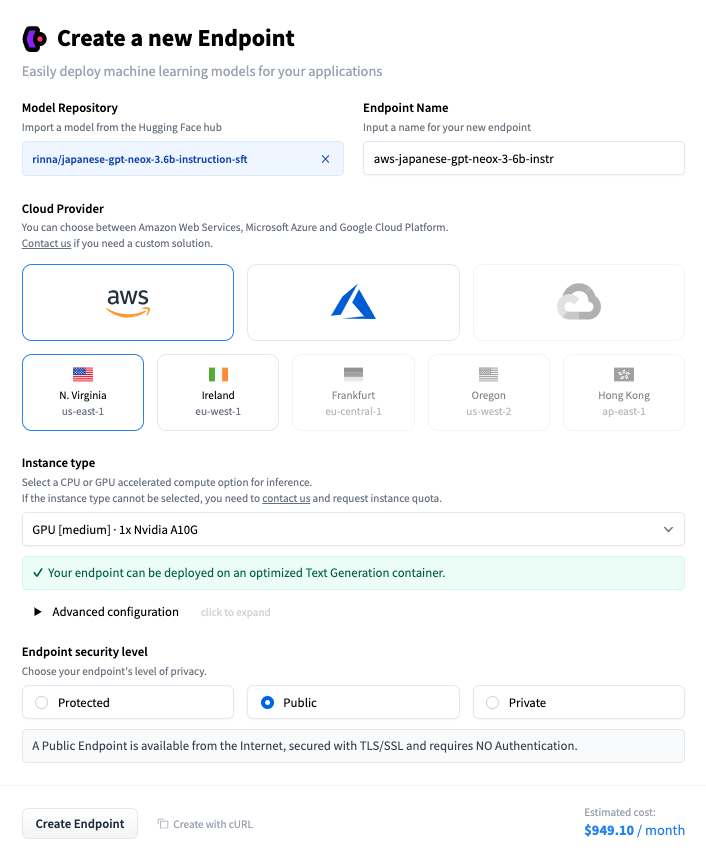
Task: Click the Model Repository field
Action: point(170,159)
